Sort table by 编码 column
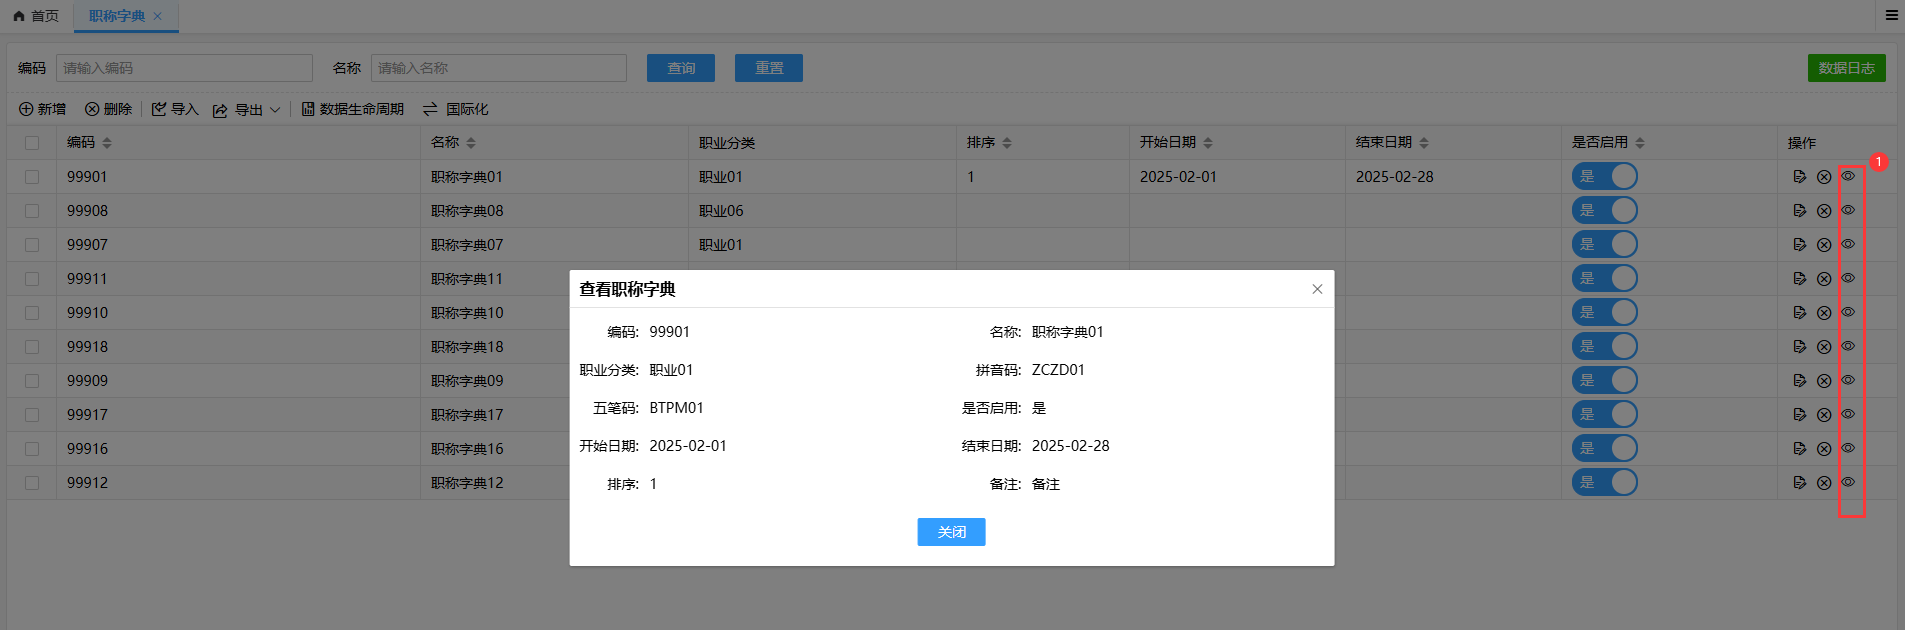The width and height of the screenshot is (1905, 630). pos(107,143)
